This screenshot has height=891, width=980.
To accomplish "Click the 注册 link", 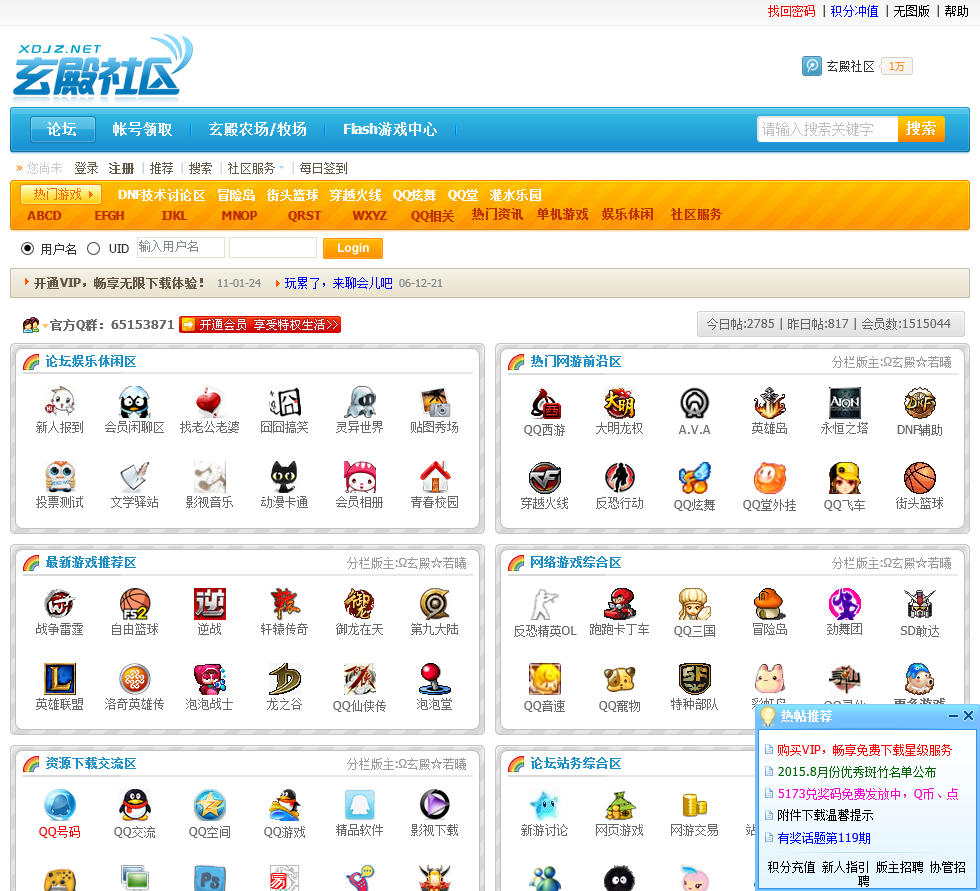I will tap(121, 168).
